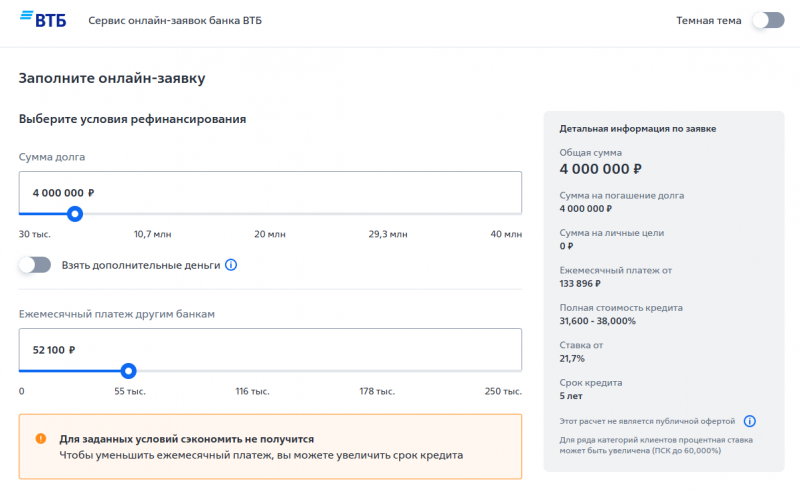The width and height of the screenshot is (800, 492).
Task: Select 10,7 млн mark on debt slider
Action: pos(152,234)
